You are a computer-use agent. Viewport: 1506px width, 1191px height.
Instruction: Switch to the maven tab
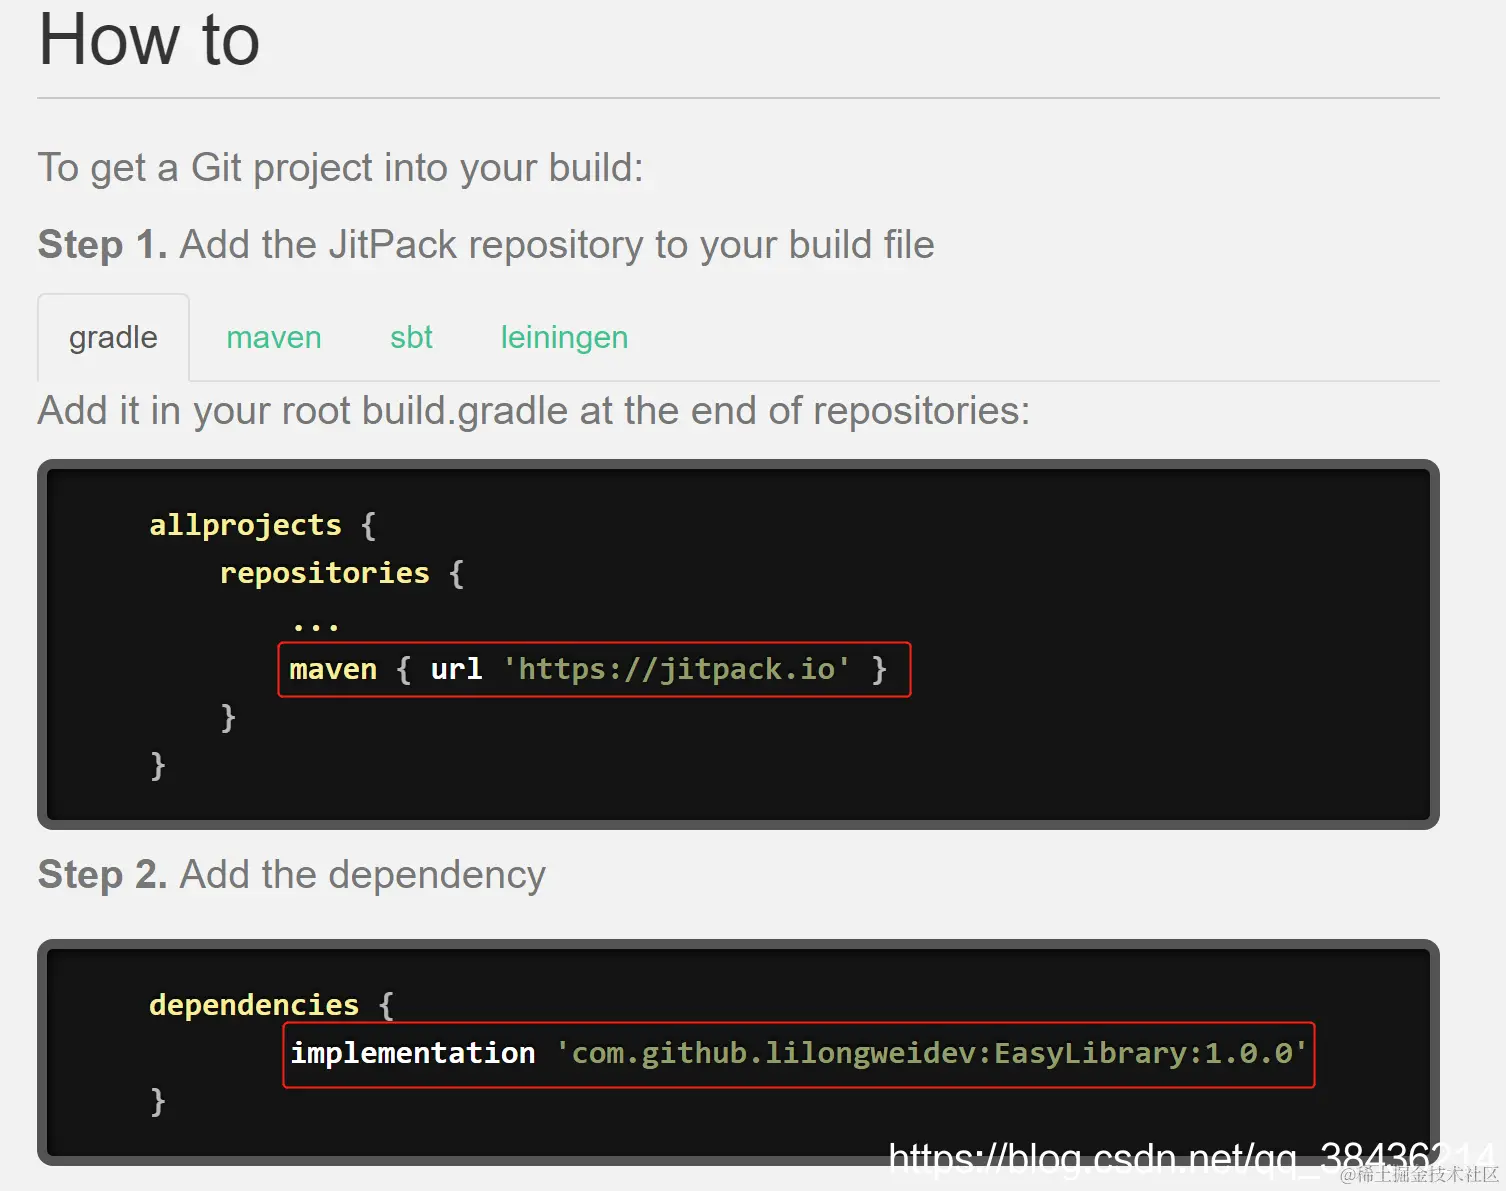pos(274,337)
